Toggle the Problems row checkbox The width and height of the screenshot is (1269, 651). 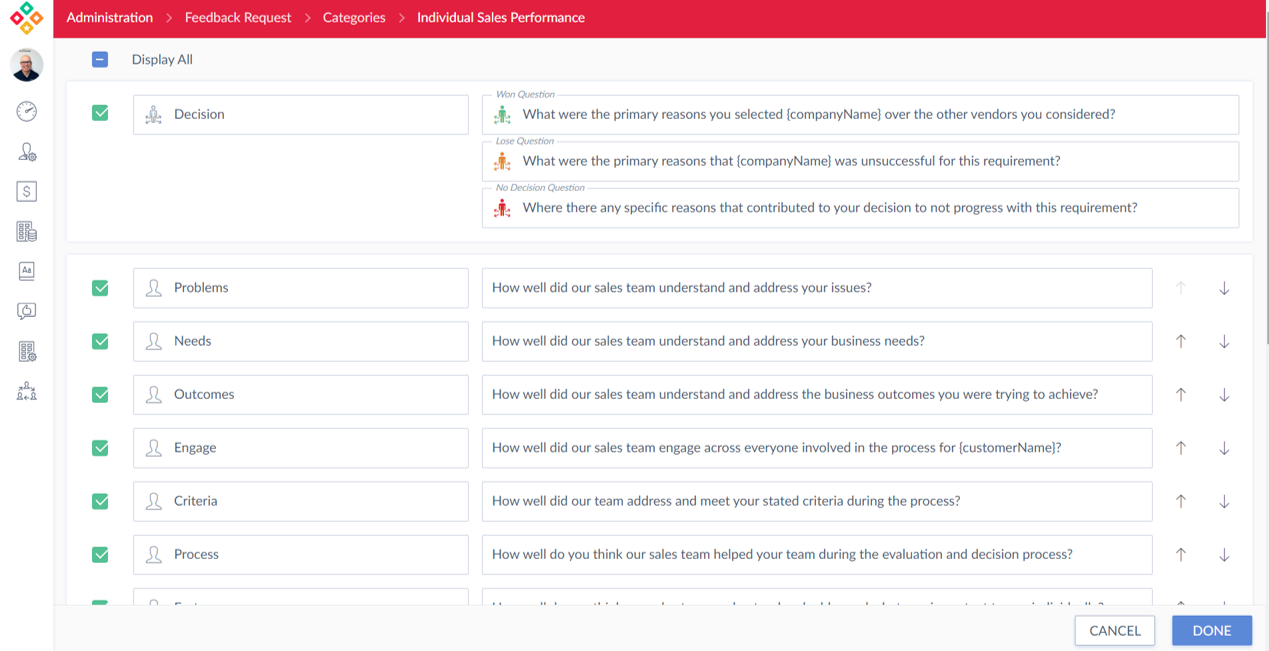click(x=100, y=288)
